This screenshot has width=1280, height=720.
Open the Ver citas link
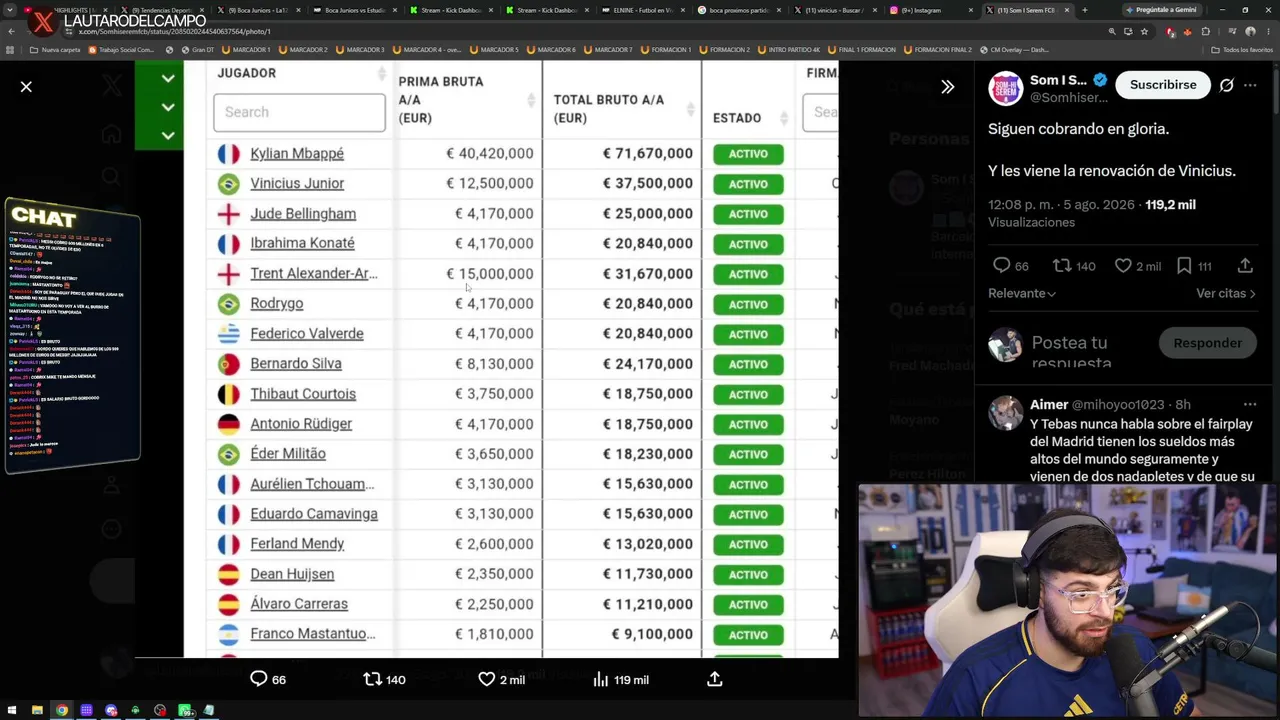pos(1225,293)
